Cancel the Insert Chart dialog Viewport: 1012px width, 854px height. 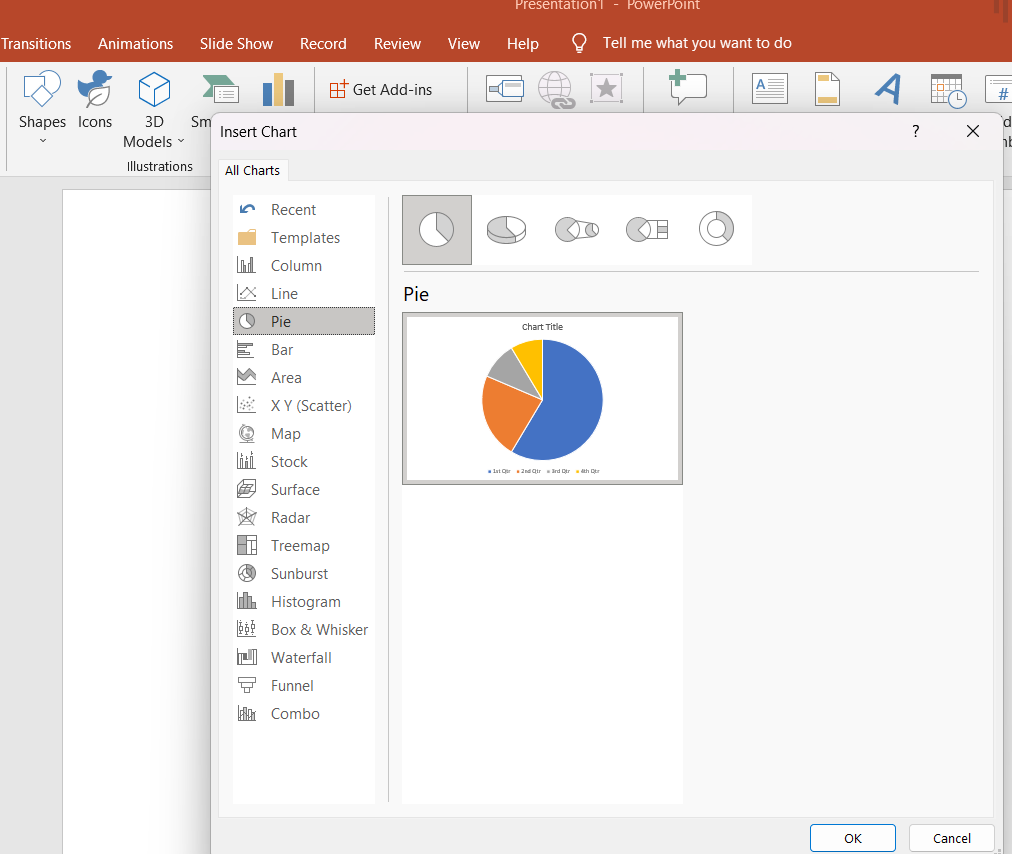(951, 838)
